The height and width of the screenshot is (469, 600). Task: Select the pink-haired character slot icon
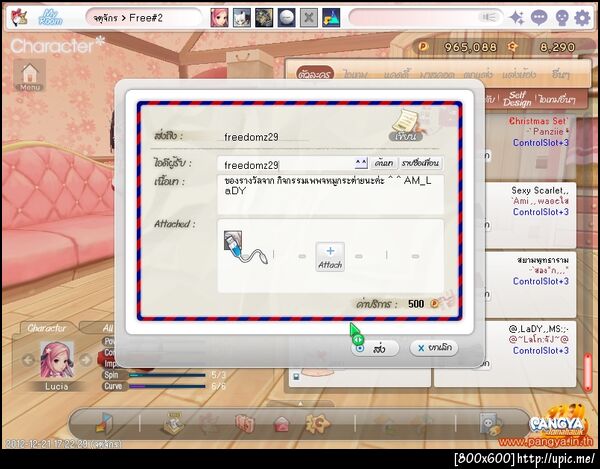tap(219, 18)
